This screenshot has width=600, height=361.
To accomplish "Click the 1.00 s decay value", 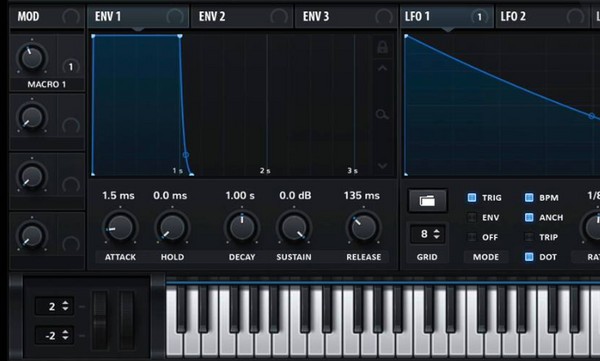I will click(x=240, y=196).
